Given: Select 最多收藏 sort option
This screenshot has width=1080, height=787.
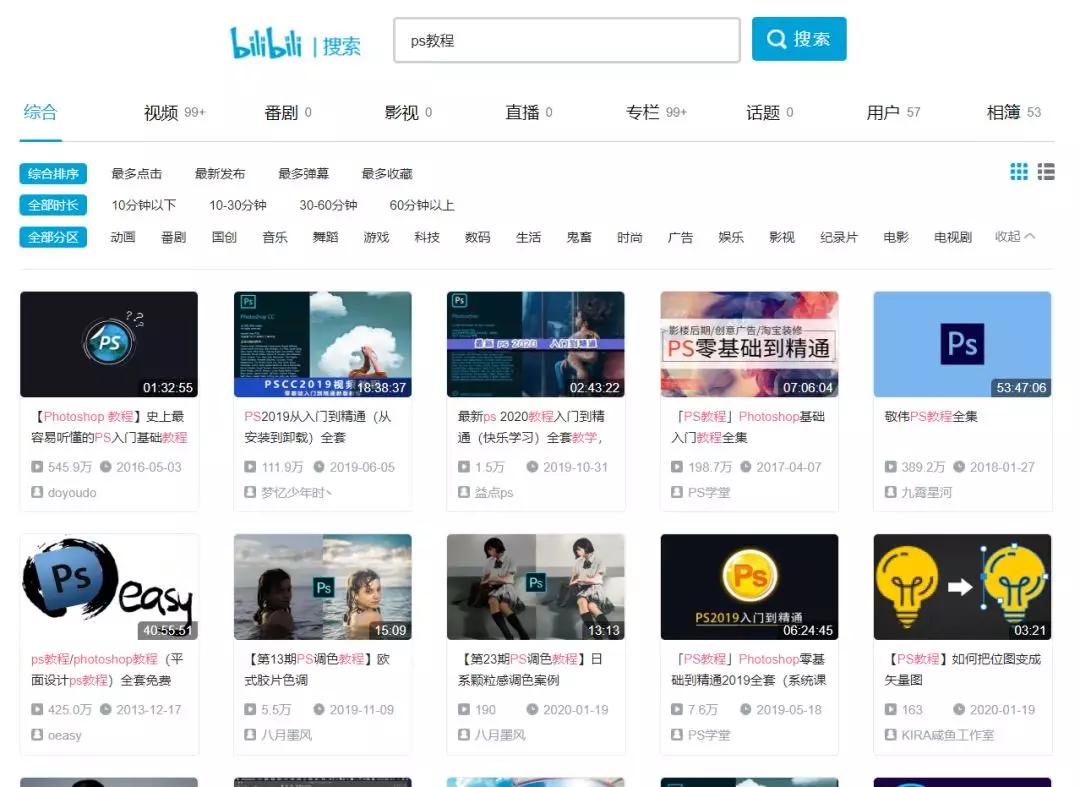Looking at the screenshot, I should pos(385,172).
